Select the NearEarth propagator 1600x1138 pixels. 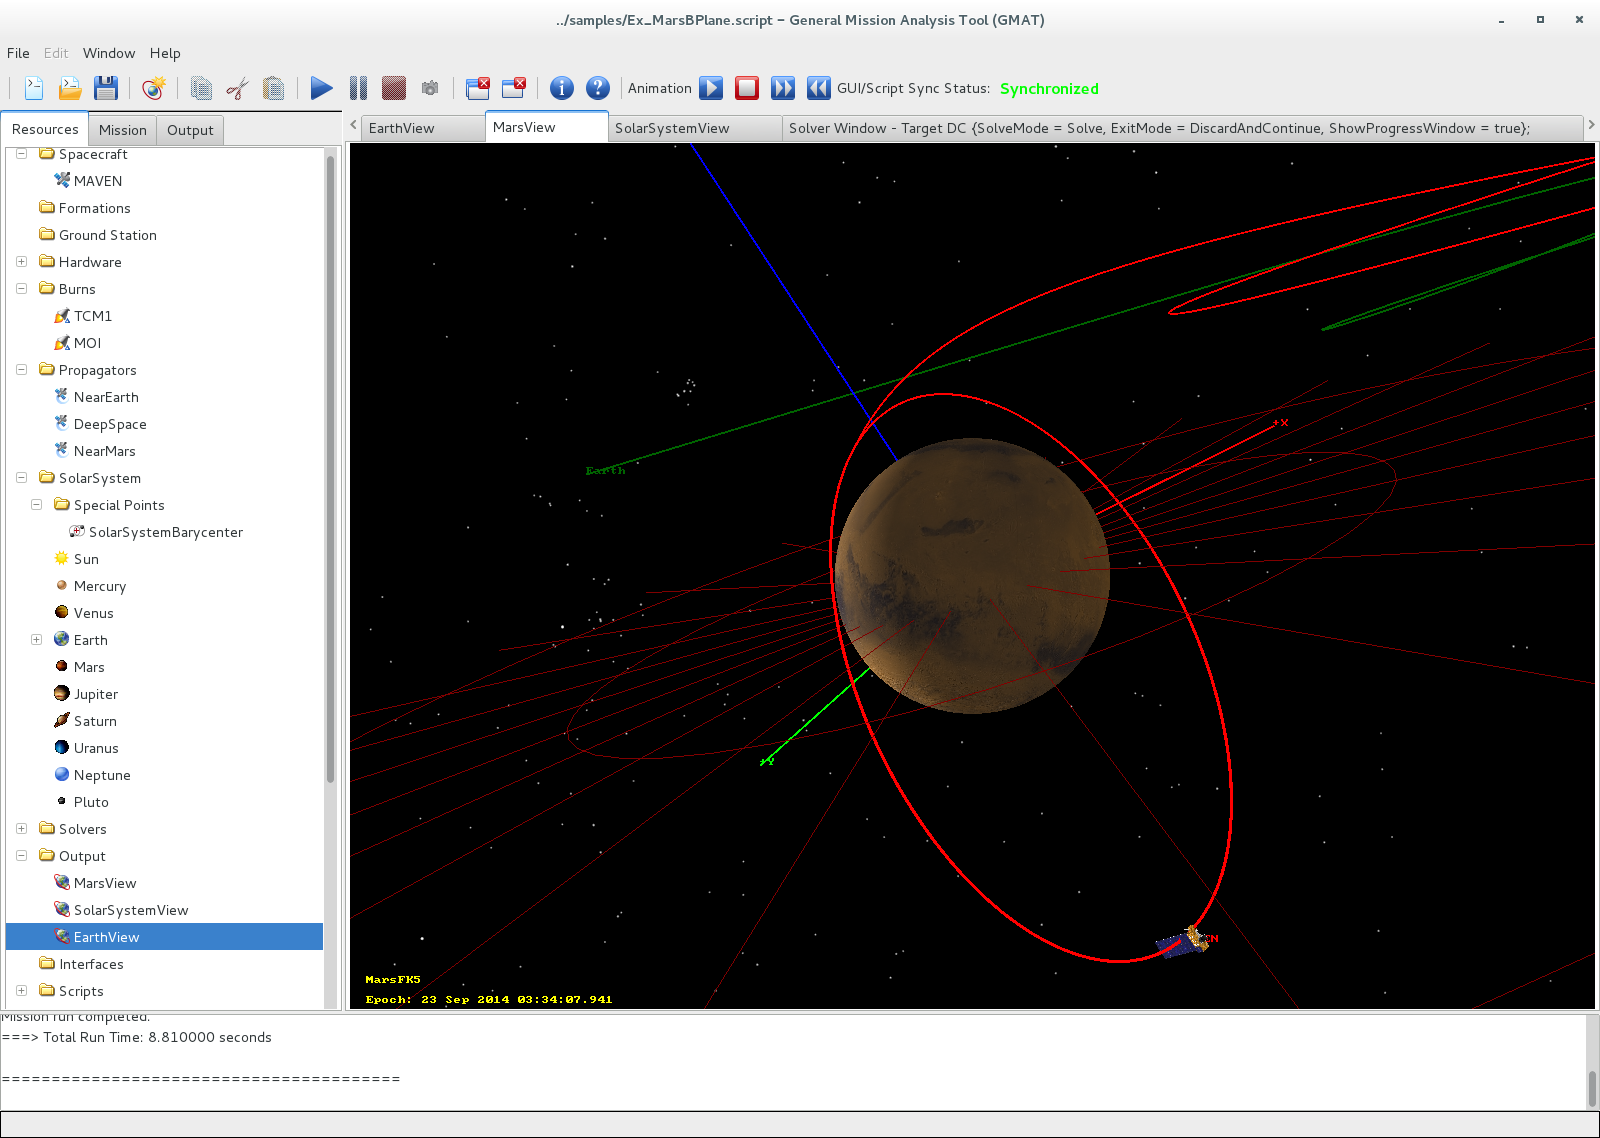coord(106,397)
